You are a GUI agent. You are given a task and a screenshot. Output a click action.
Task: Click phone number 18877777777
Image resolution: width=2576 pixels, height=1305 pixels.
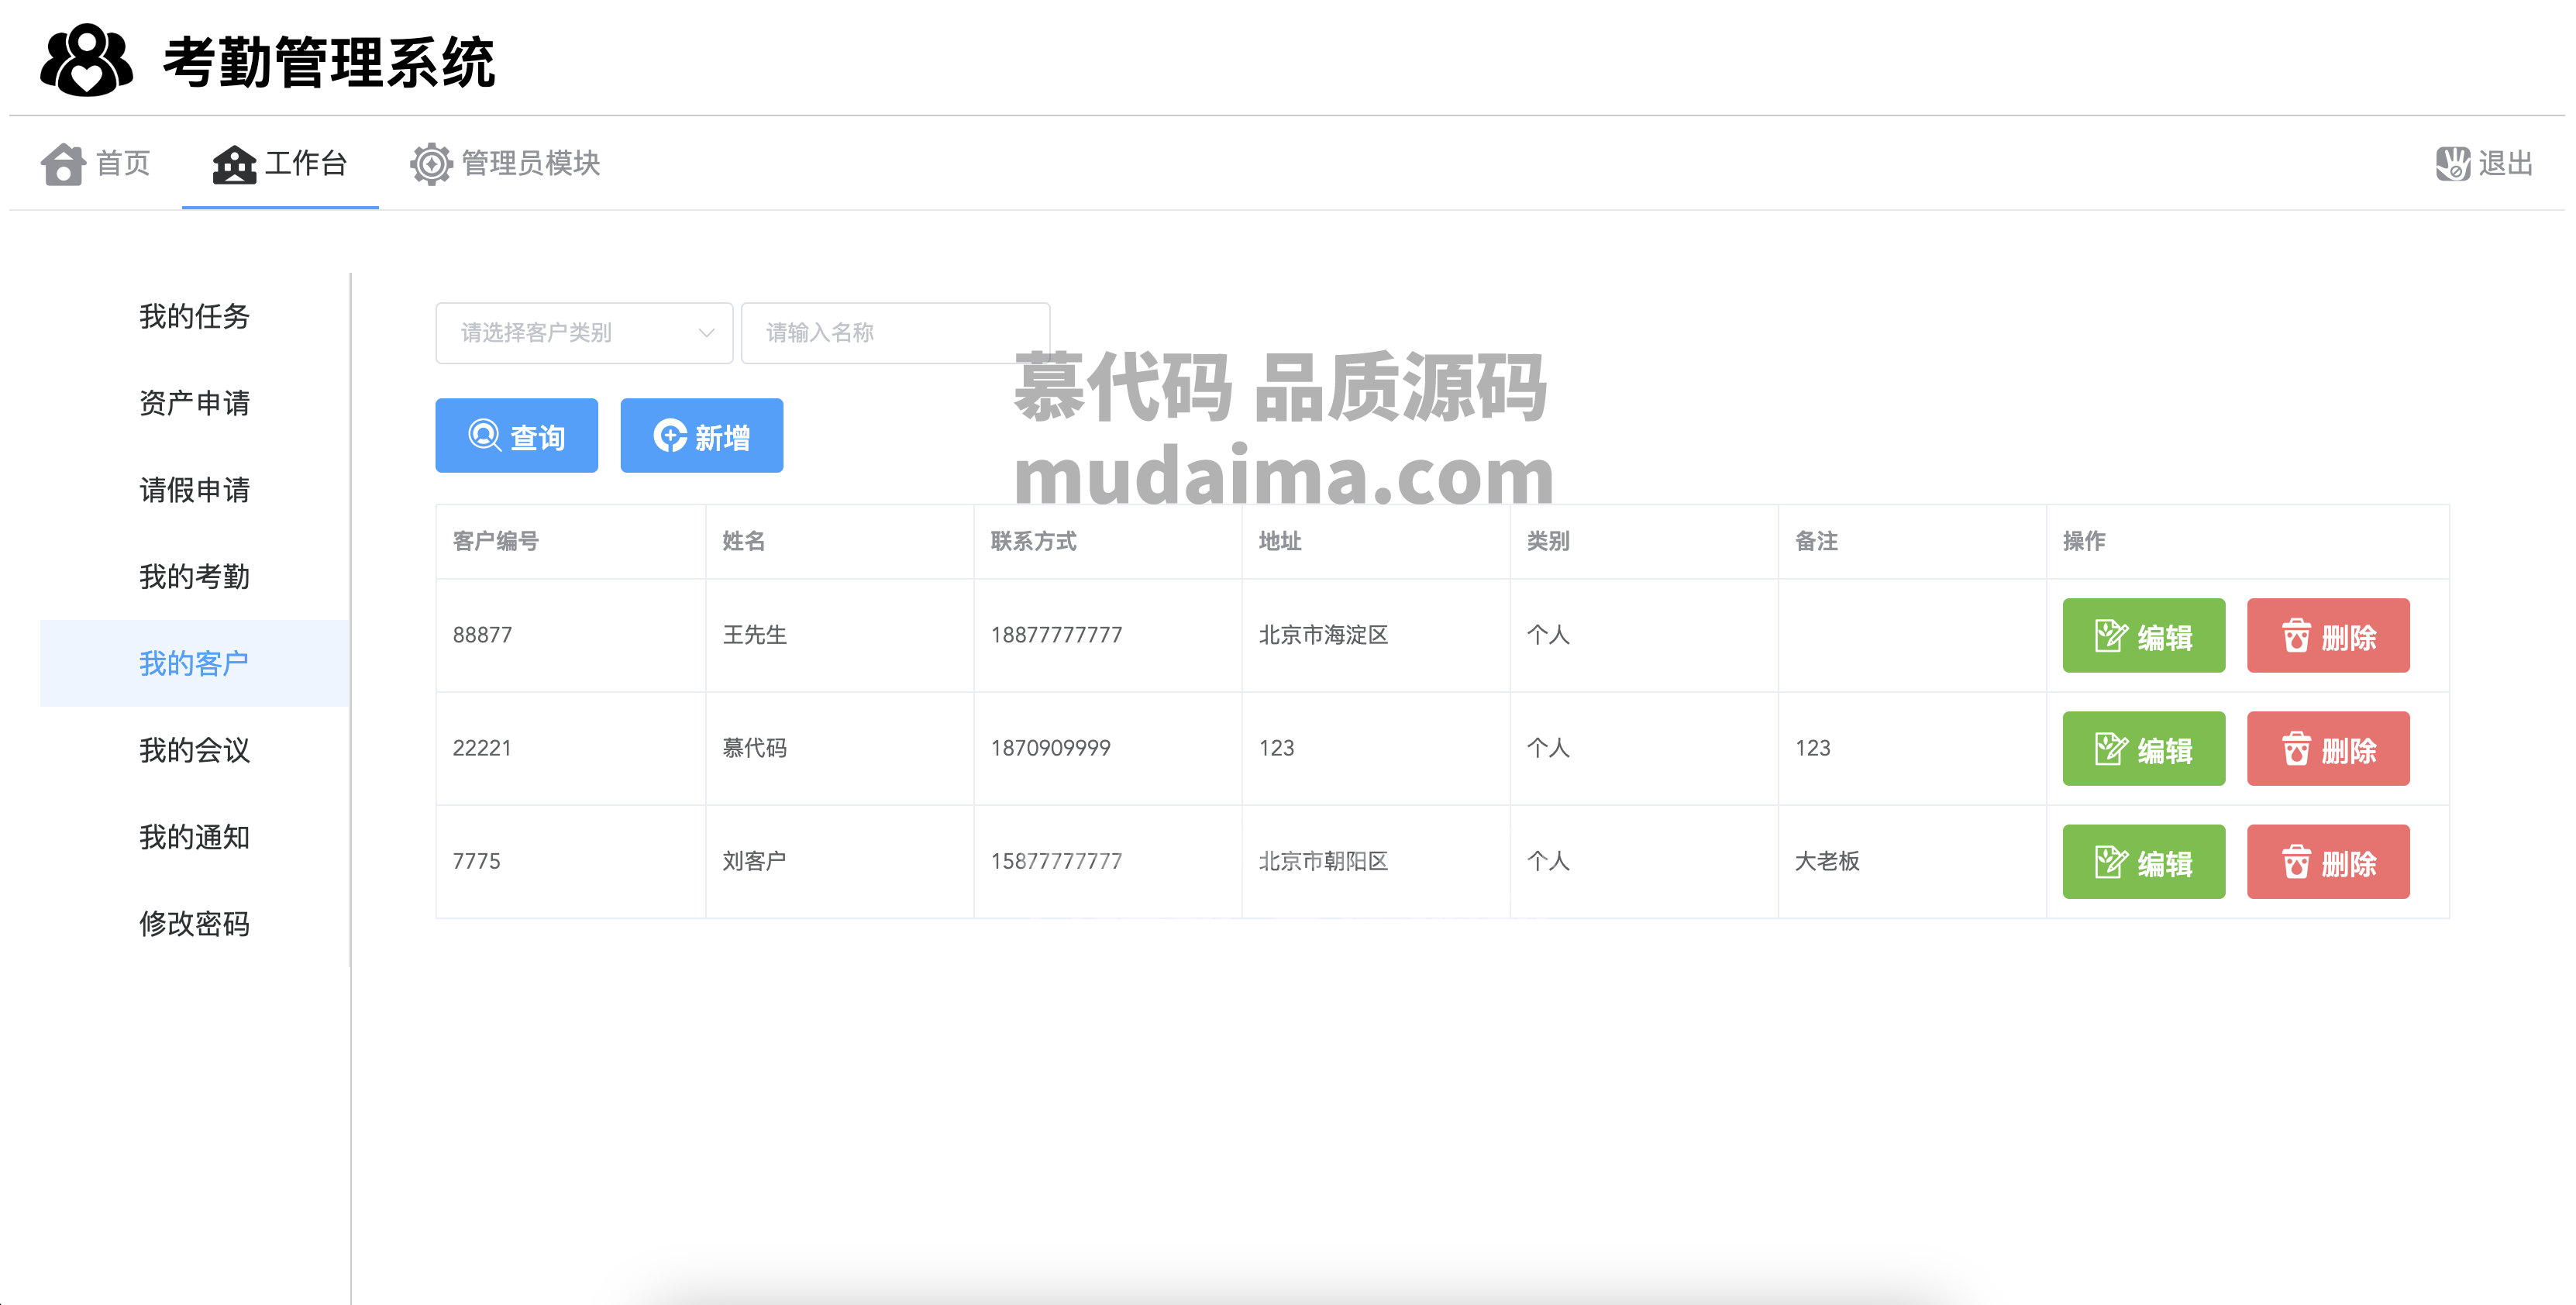pyautogui.click(x=1056, y=635)
